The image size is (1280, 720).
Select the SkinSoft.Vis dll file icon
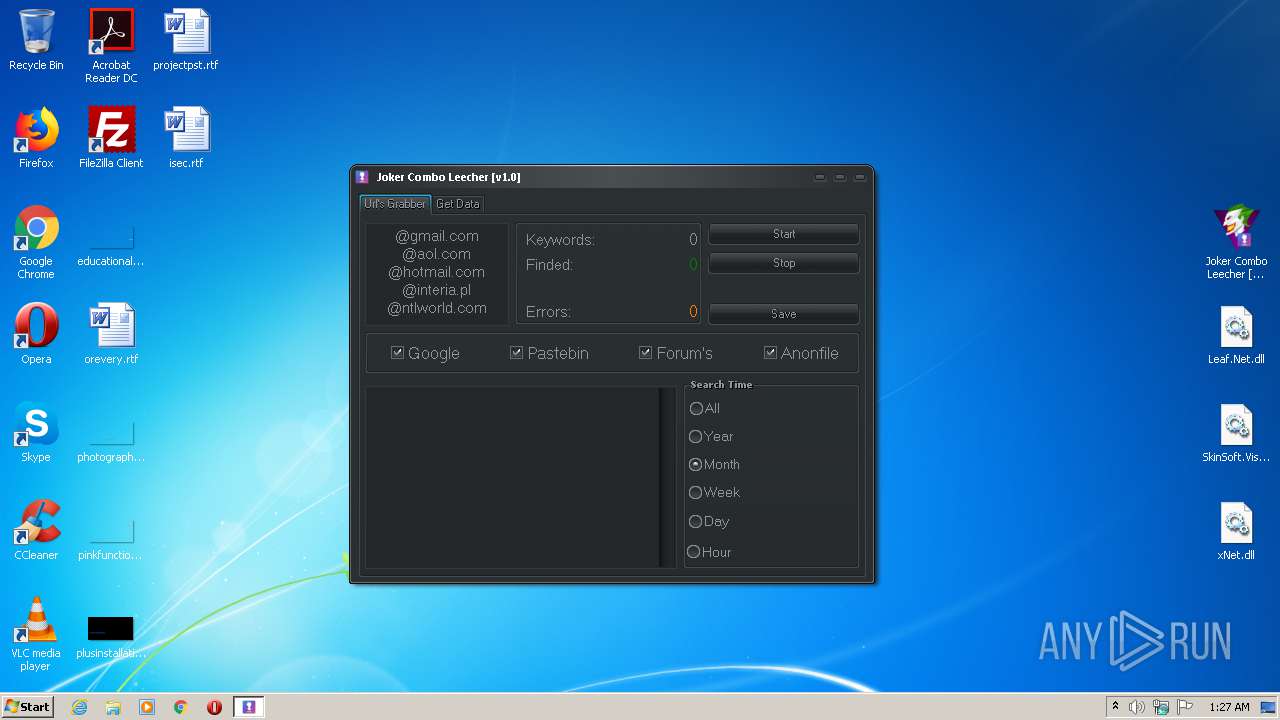click(x=1236, y=433)
